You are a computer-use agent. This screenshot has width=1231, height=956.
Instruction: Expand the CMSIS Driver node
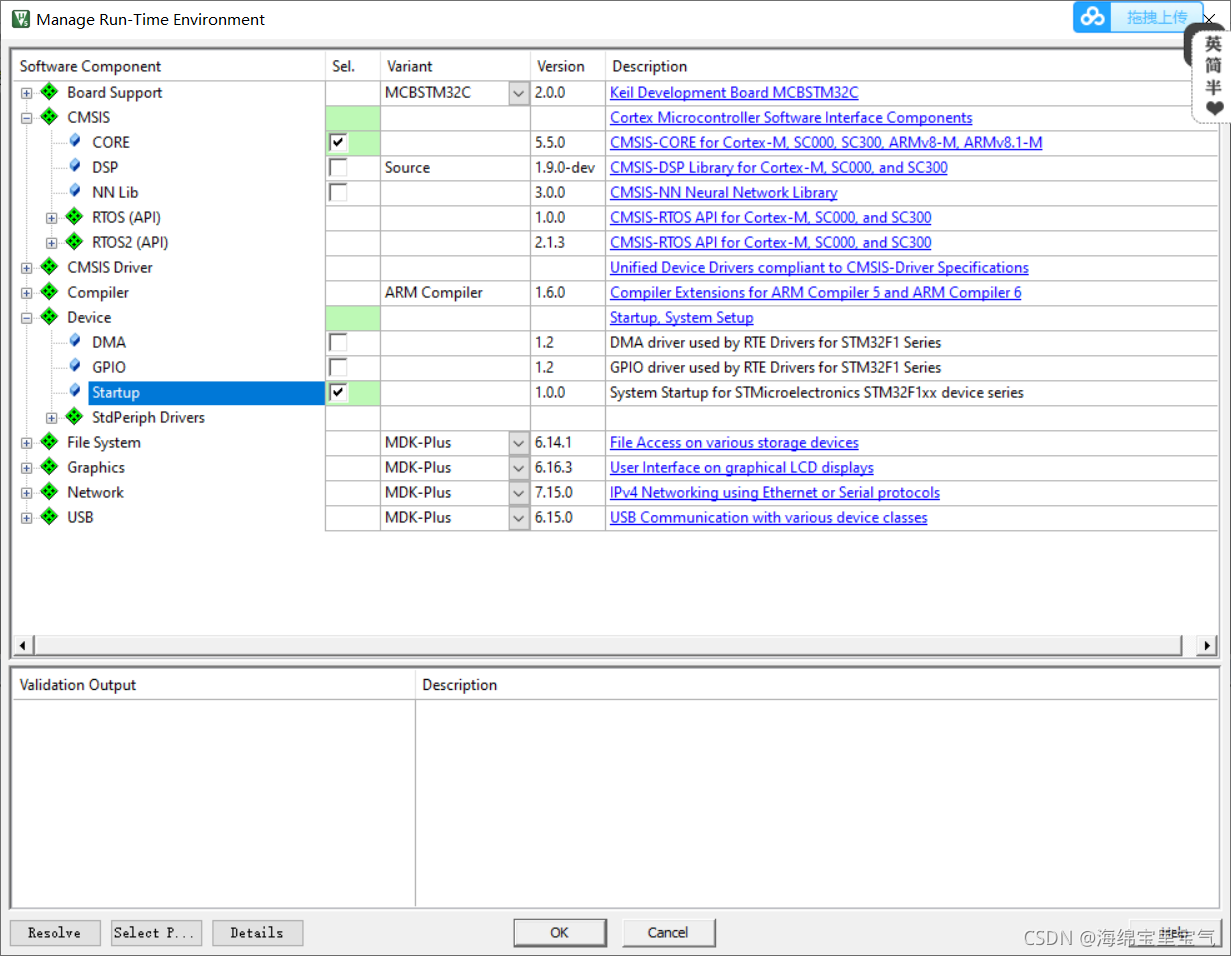(x=27, y=268)
